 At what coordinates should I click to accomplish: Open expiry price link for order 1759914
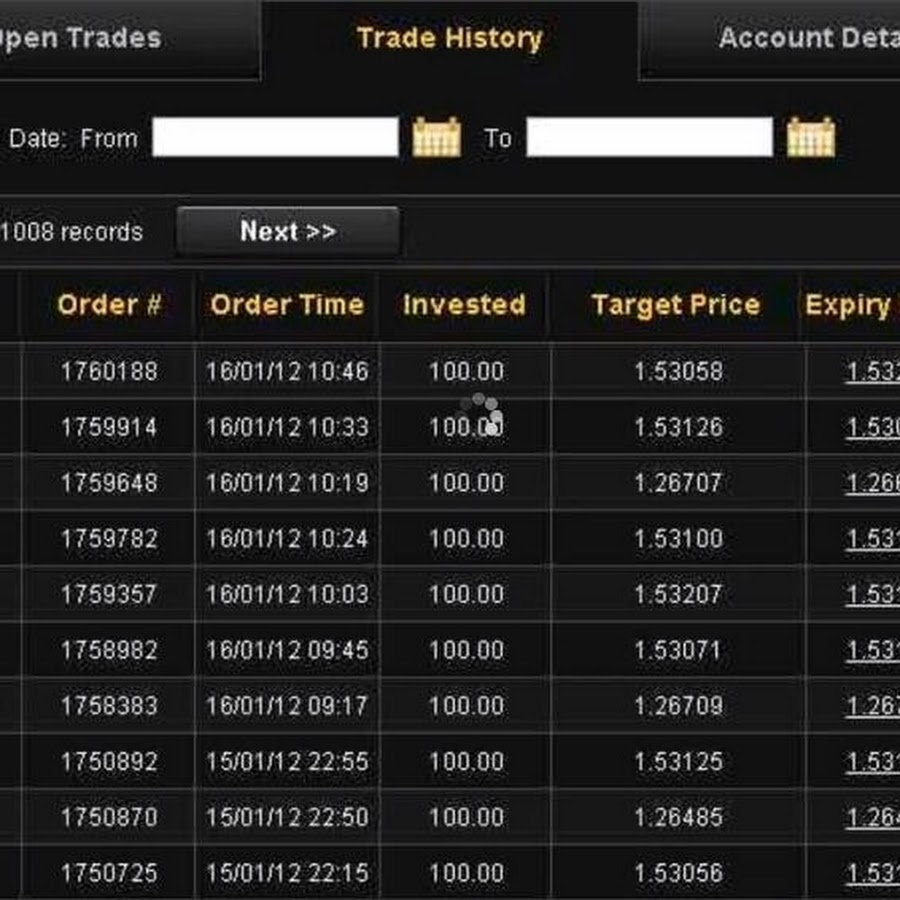pyautogui.click(x=872, y=428)
